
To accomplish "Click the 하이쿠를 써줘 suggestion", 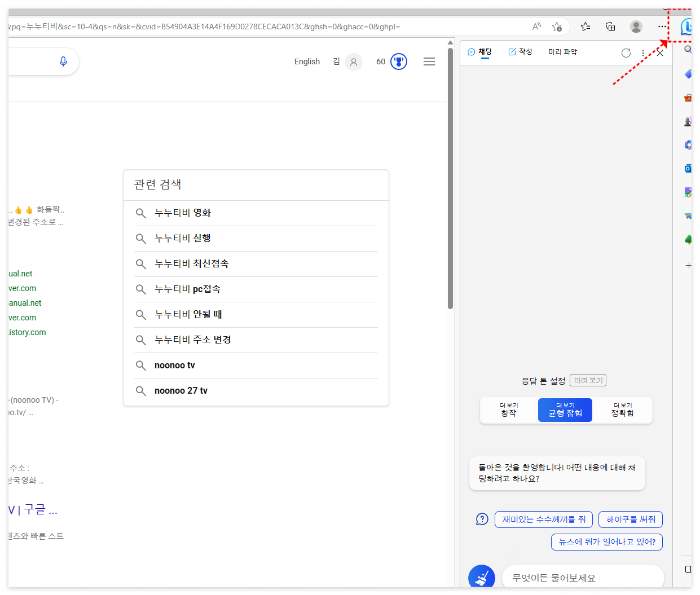I will click(x=630, y=519).
